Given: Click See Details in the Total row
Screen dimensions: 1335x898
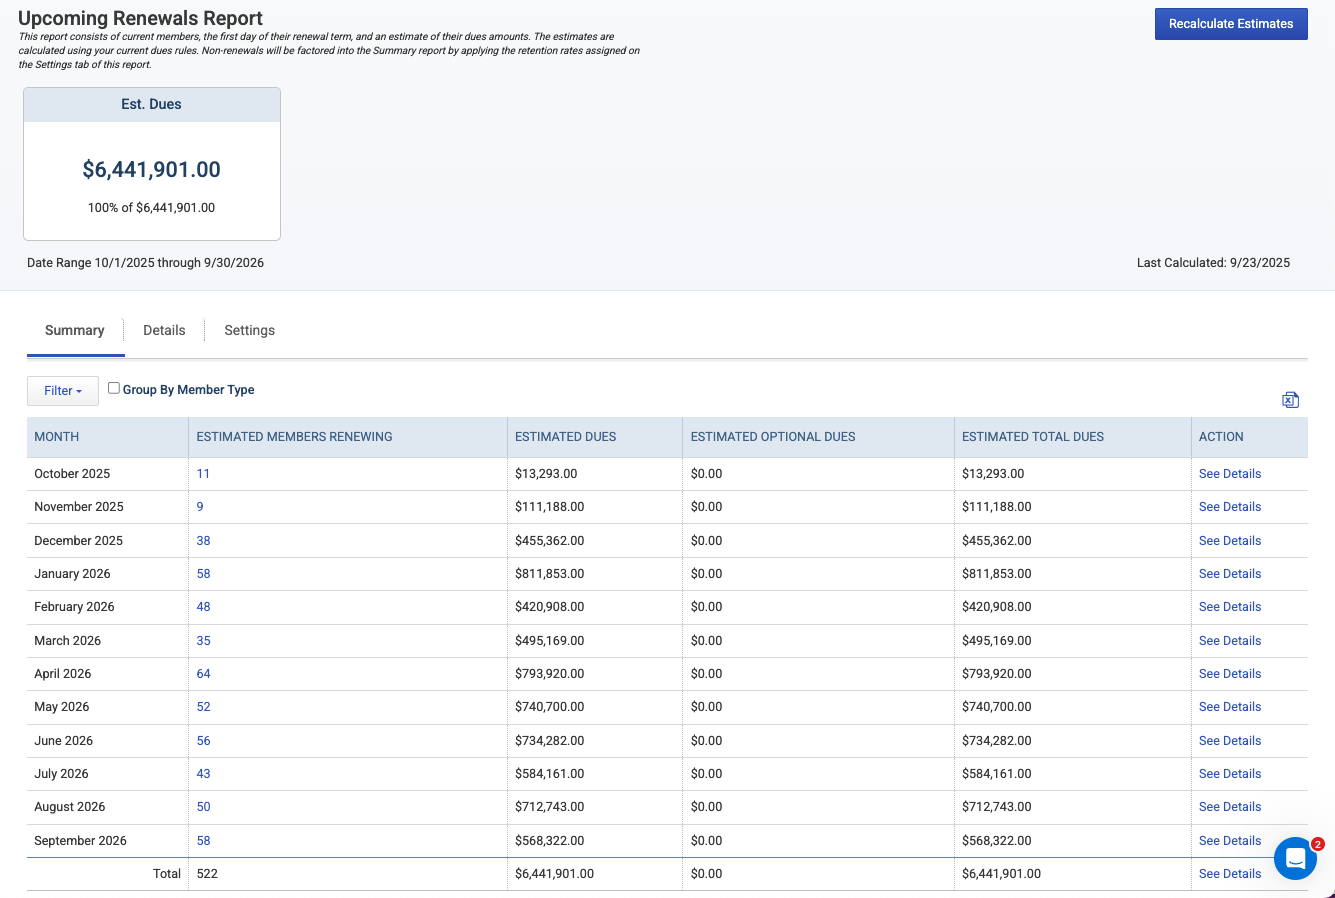Looking at the screenshot, I should pyautogui.click(x=1230, y=874).
